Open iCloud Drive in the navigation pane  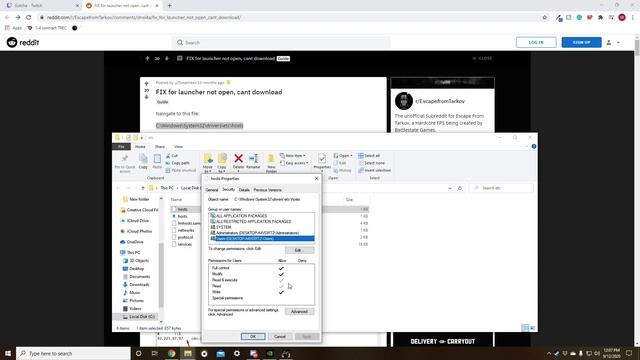pos(138,220)
